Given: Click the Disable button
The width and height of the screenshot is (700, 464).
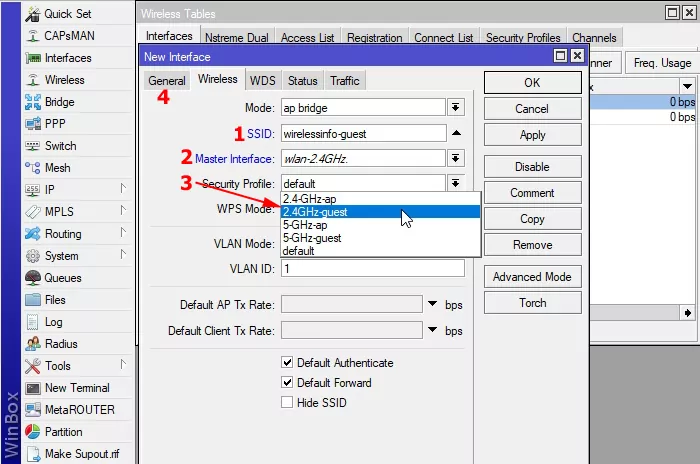Looking at the screenshot, I should pyautogui.click(x=533, y=167).
